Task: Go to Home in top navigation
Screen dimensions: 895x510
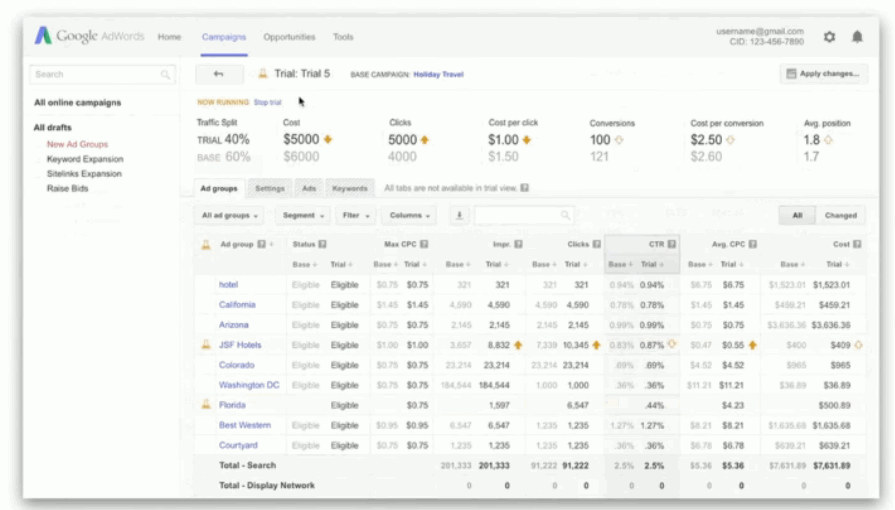Action: click(x=170, y=37)
